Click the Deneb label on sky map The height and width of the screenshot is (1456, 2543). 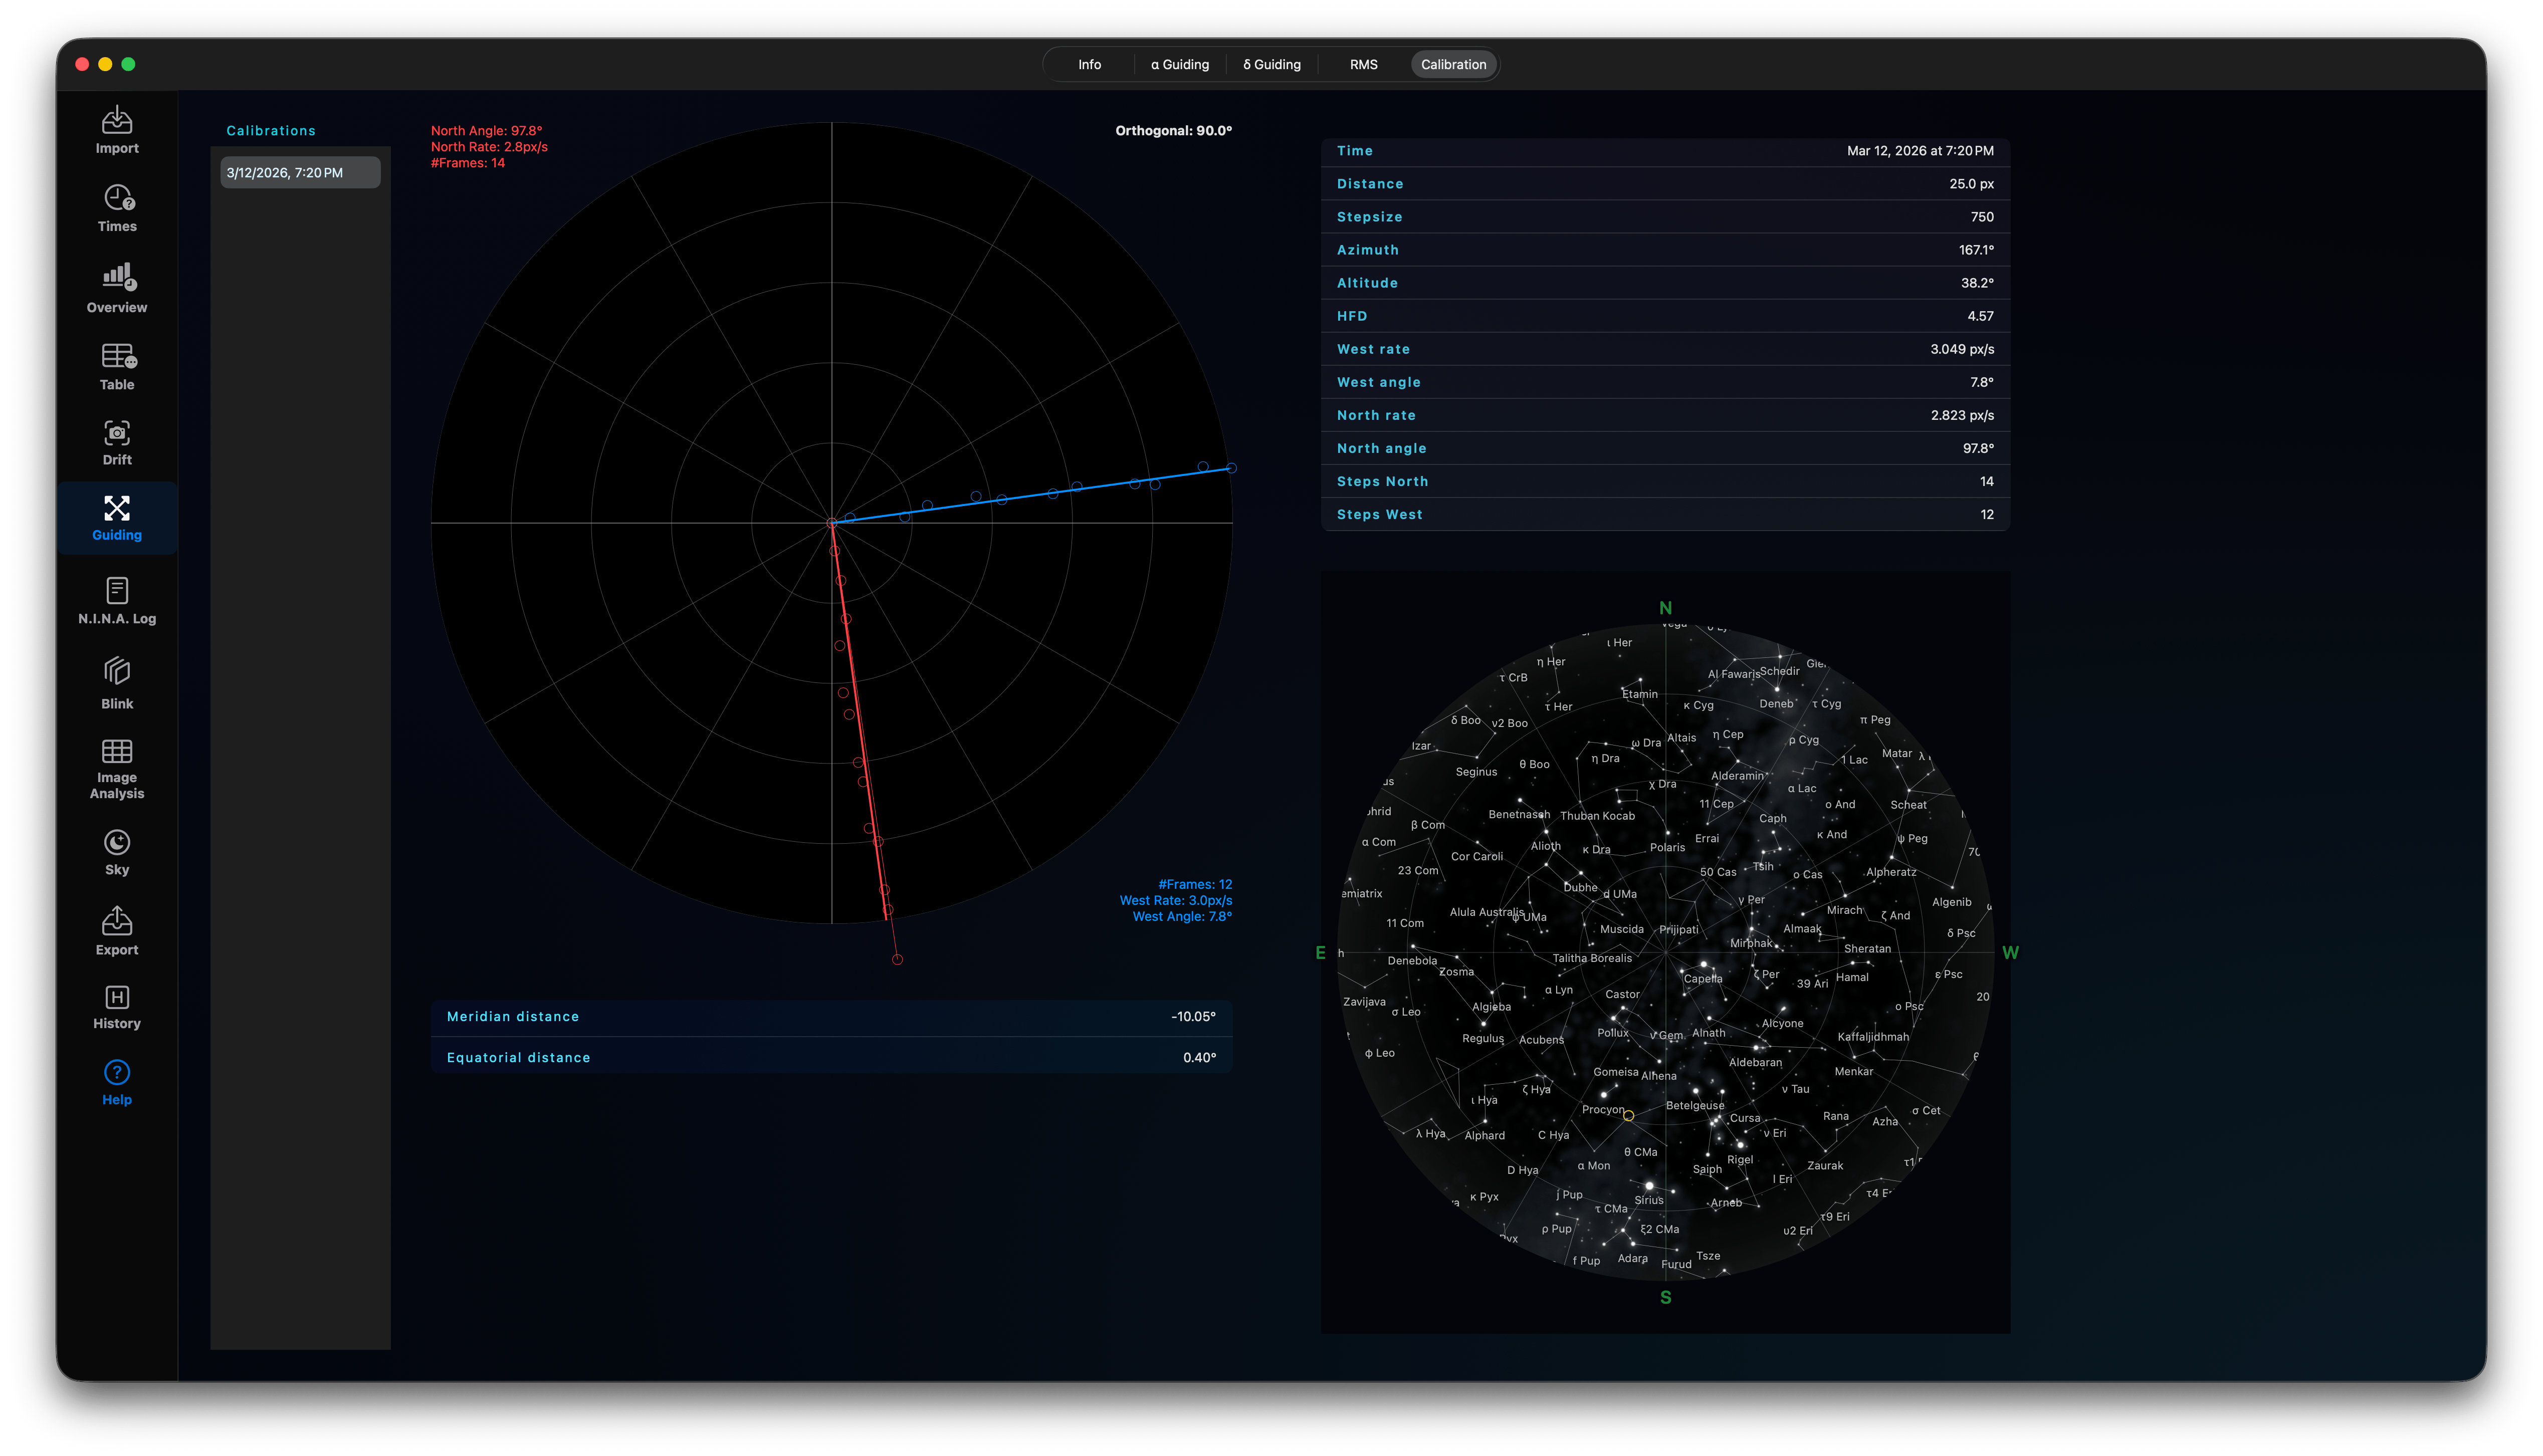coord(1776,703)
